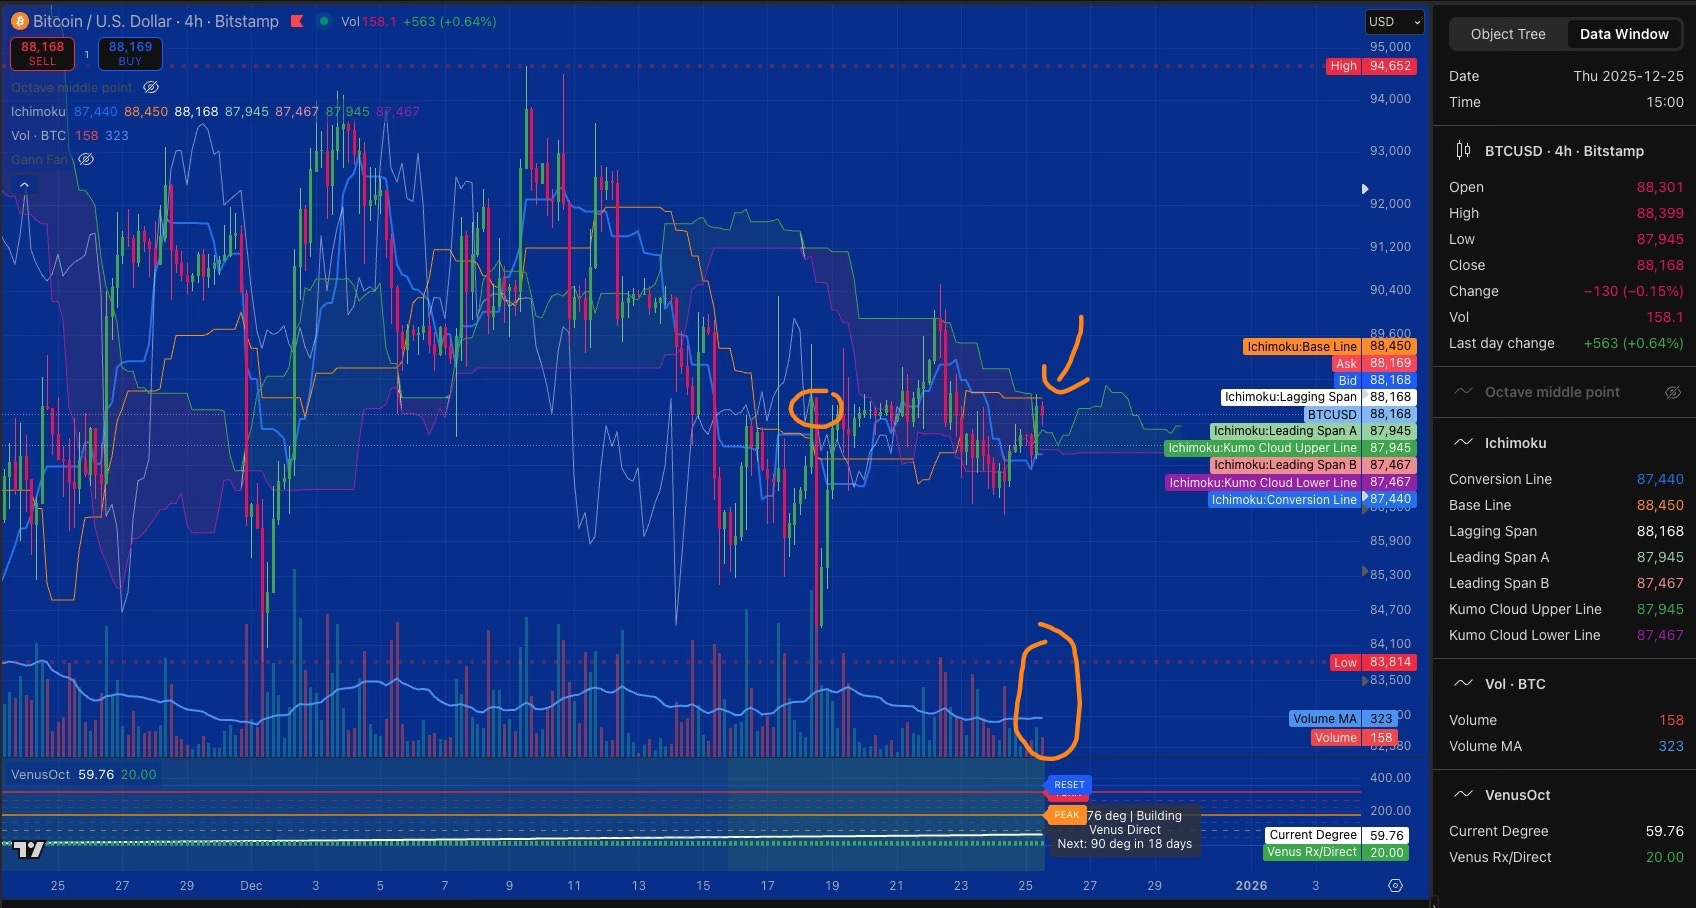This screenshot has height=908, width=1696.
Task: Switch to the Object Tree tab
Action: [x=1507, y=34]
